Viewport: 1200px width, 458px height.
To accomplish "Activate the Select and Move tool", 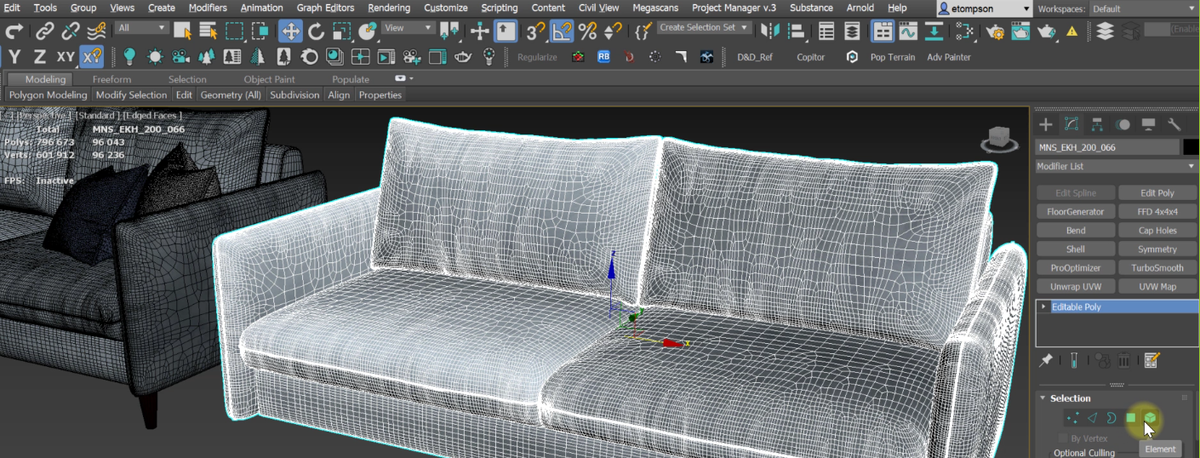I will (x=290, y=31).
